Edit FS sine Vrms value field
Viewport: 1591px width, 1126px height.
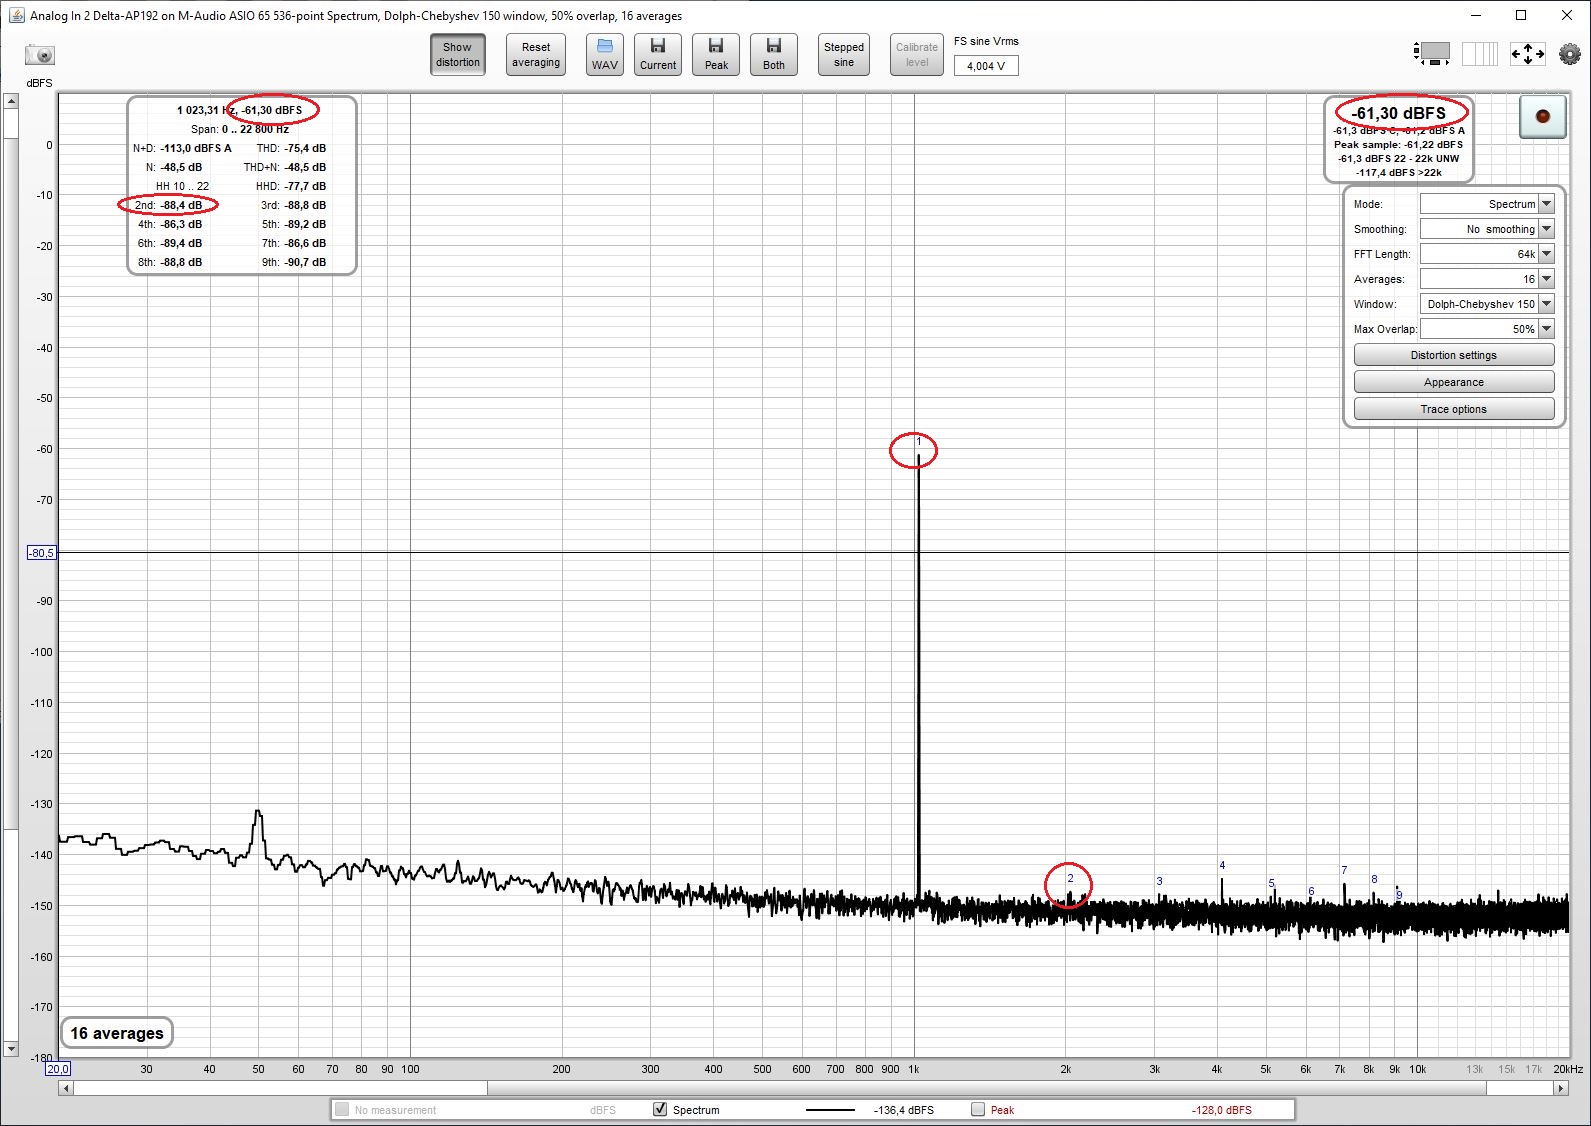[x=986, y=66]
